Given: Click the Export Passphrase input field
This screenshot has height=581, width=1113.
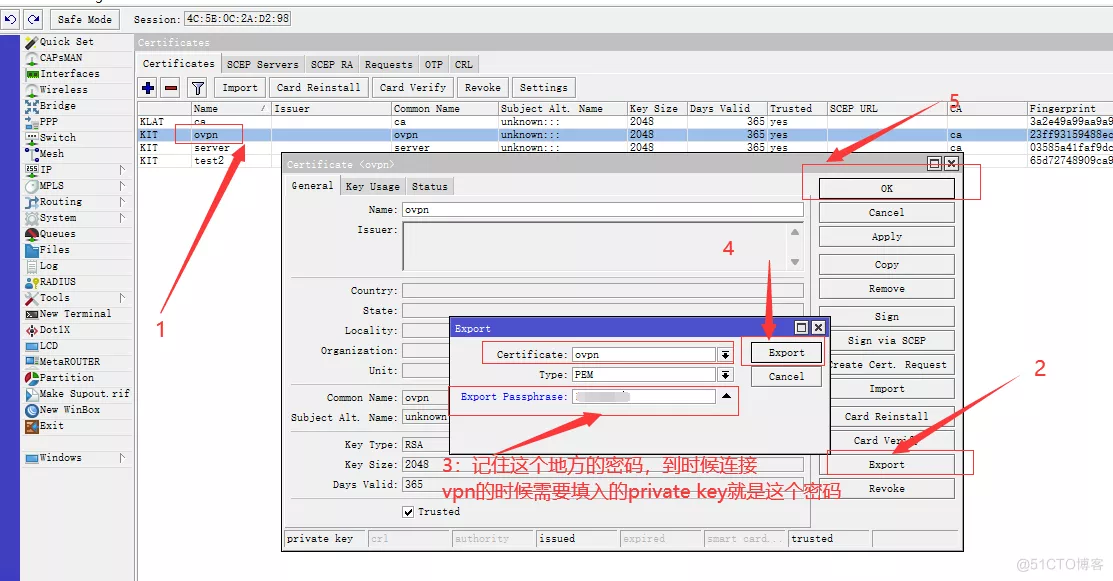Looking at the screenshot, I should 644,397.
